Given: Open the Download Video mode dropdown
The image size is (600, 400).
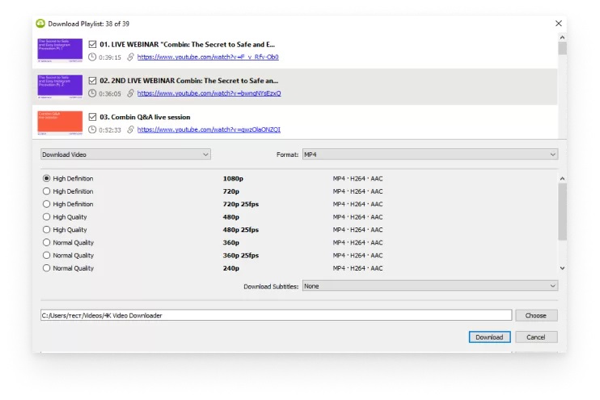Looking at the screenshot, I should point(126,154).
